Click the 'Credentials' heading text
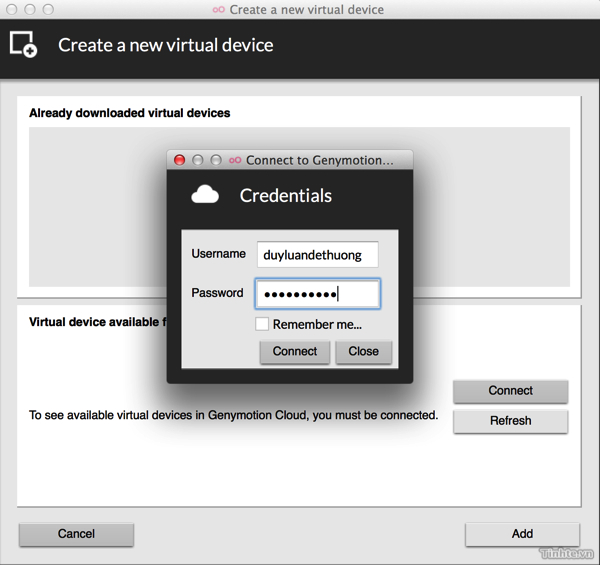The width and height of the screenshot is (600, 565). point(285,195)
